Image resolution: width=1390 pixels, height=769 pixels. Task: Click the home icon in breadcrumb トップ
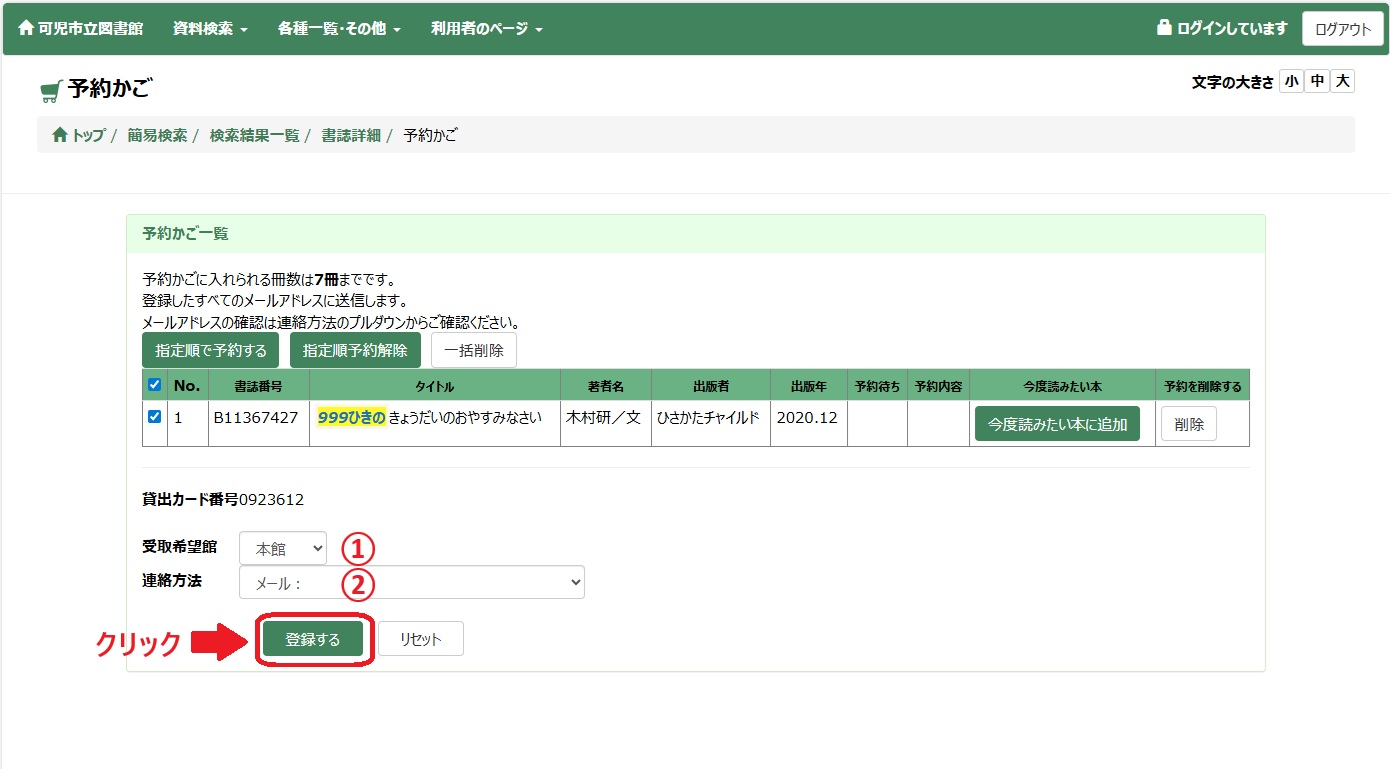click(x=60, y=135)
